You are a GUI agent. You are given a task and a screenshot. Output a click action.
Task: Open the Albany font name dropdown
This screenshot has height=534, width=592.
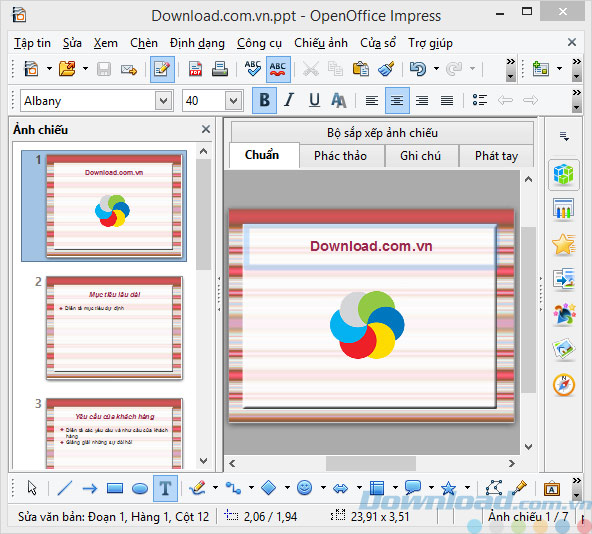click(x=164, y=101)
